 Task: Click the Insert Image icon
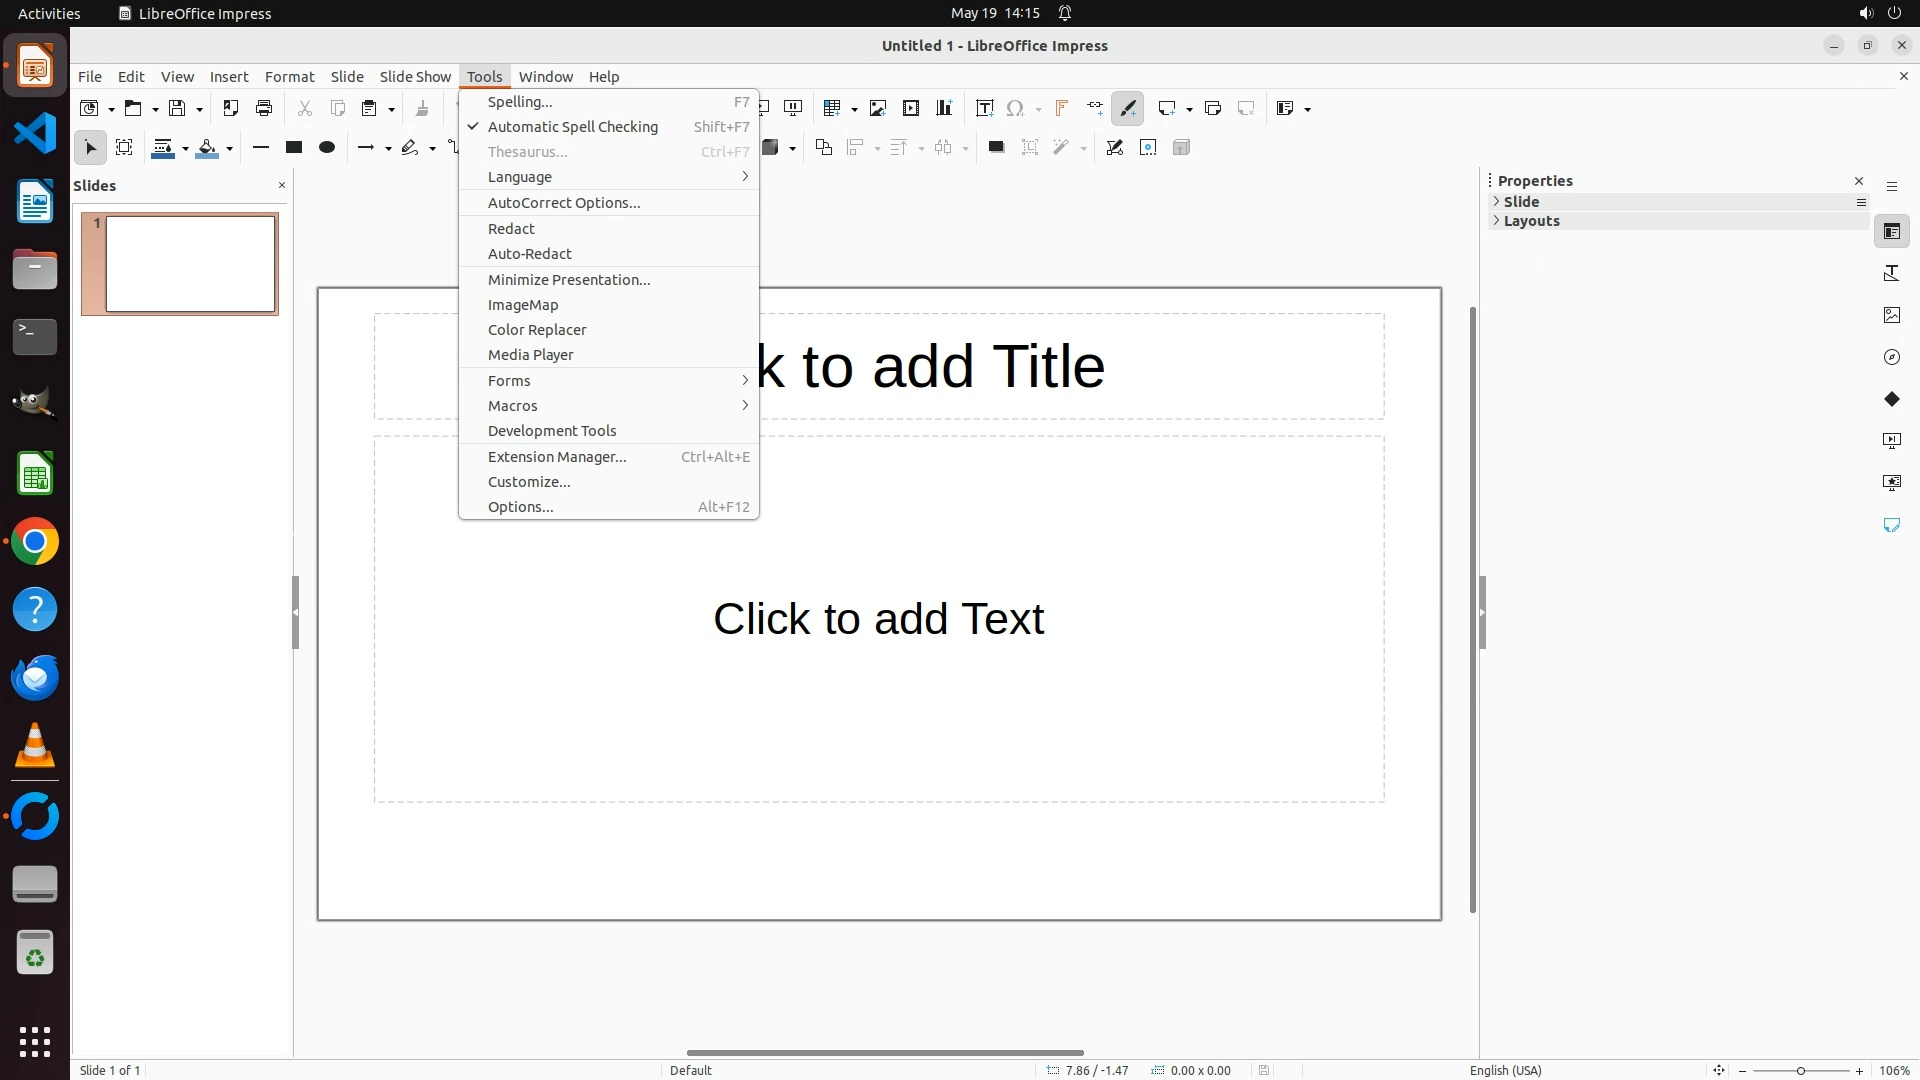pyautogui.click(x=878, y=109)
